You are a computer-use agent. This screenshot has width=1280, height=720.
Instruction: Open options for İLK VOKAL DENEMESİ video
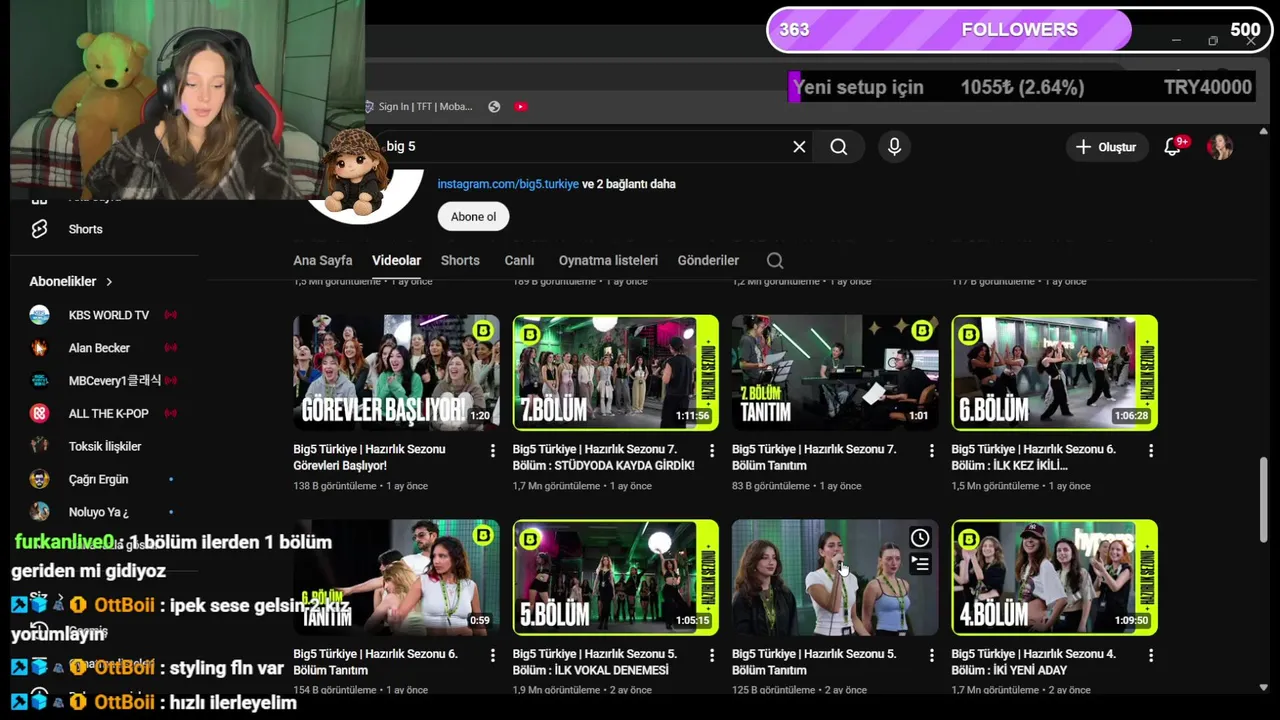712,656
